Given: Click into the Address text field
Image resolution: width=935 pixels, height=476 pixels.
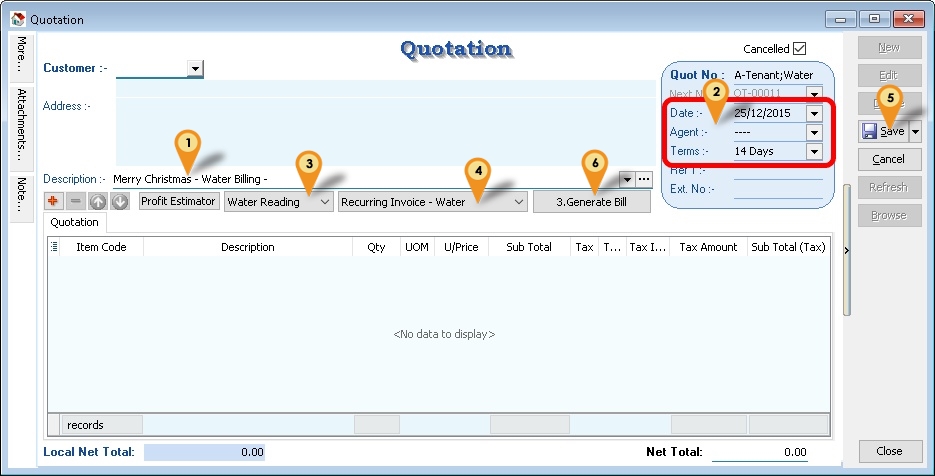Looking at the screenshot, I should click(x=380, y=125).
